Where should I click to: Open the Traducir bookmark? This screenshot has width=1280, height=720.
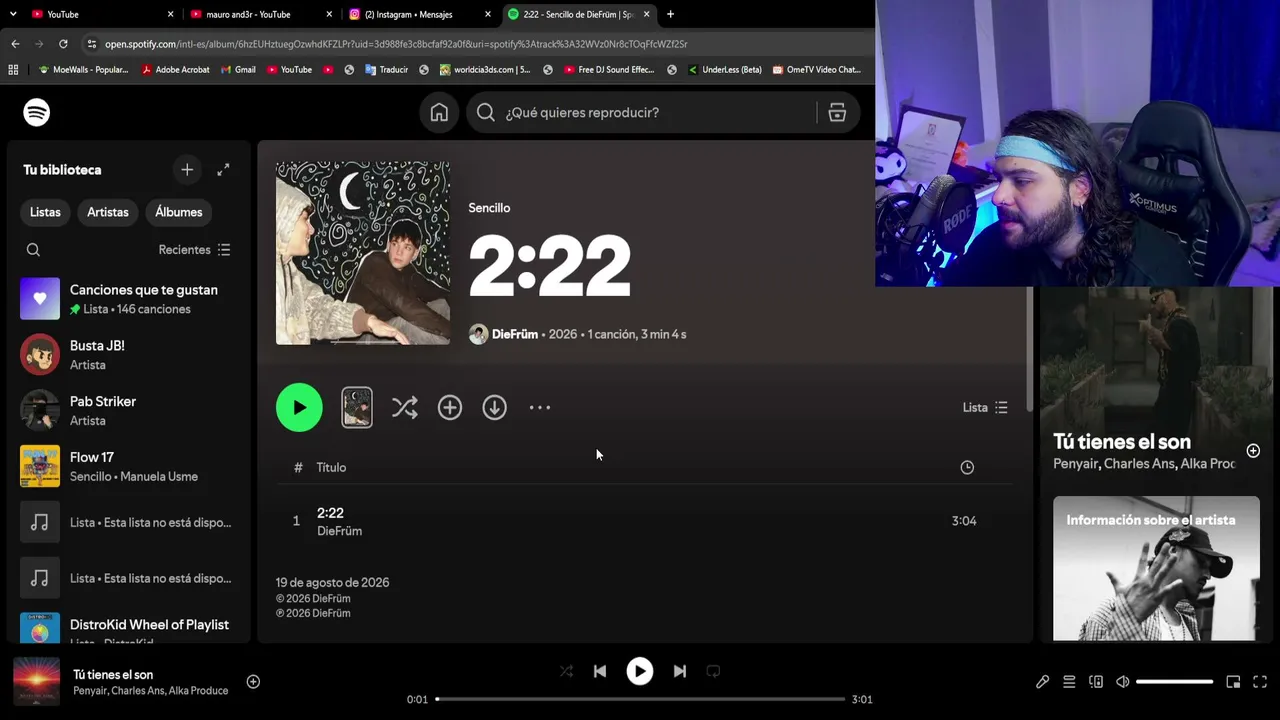click(x=386, y=70)
